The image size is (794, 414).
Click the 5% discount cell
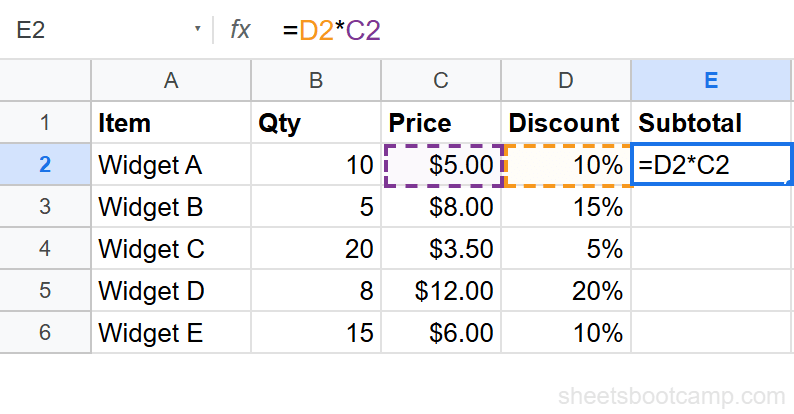[566, 249]
